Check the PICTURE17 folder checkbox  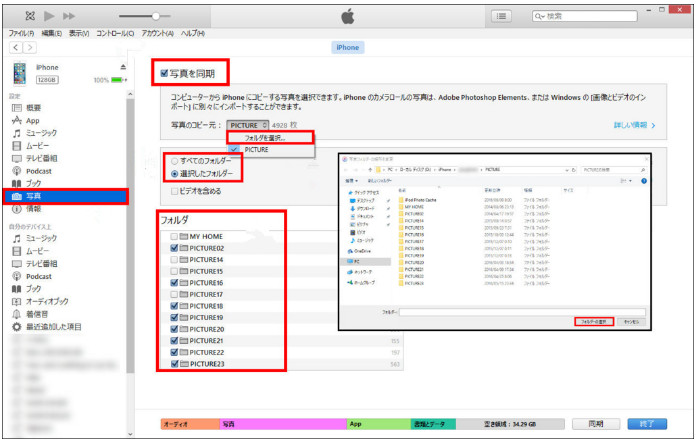coord(174,294)
